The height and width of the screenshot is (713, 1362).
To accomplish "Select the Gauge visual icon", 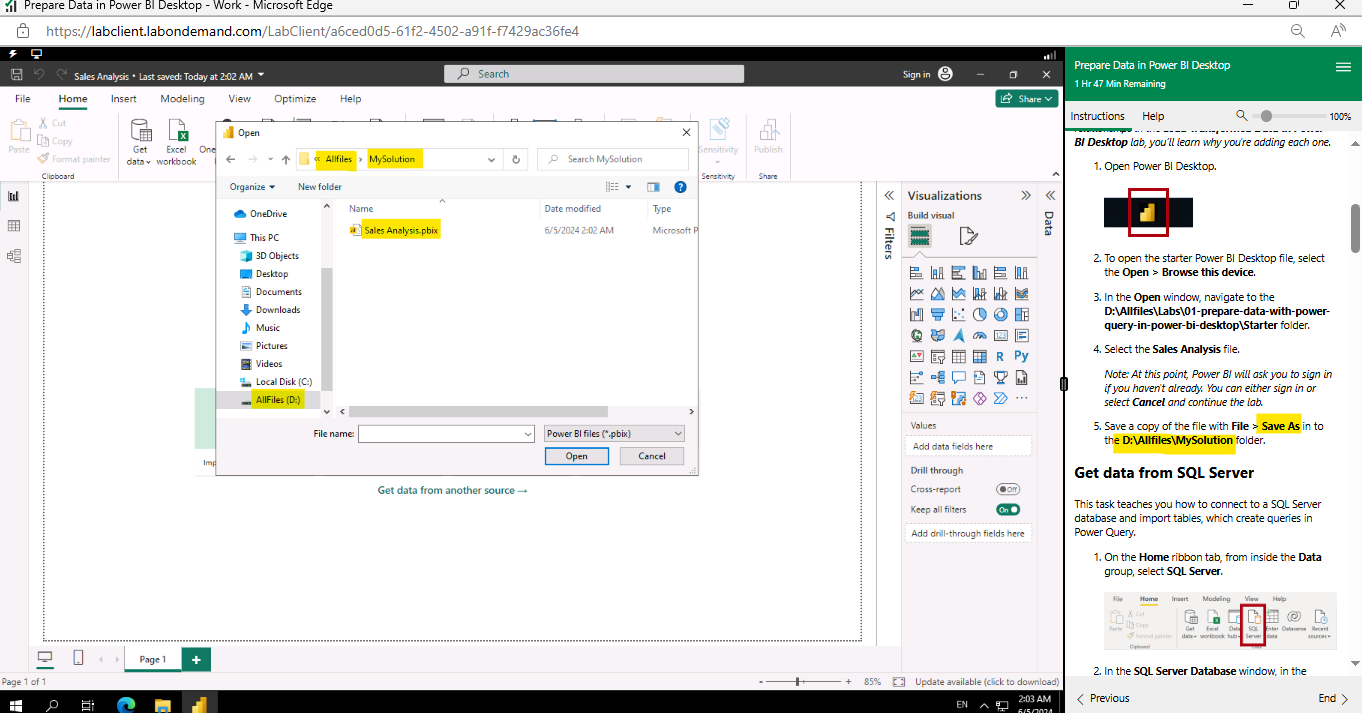I will tap(980, 336).
